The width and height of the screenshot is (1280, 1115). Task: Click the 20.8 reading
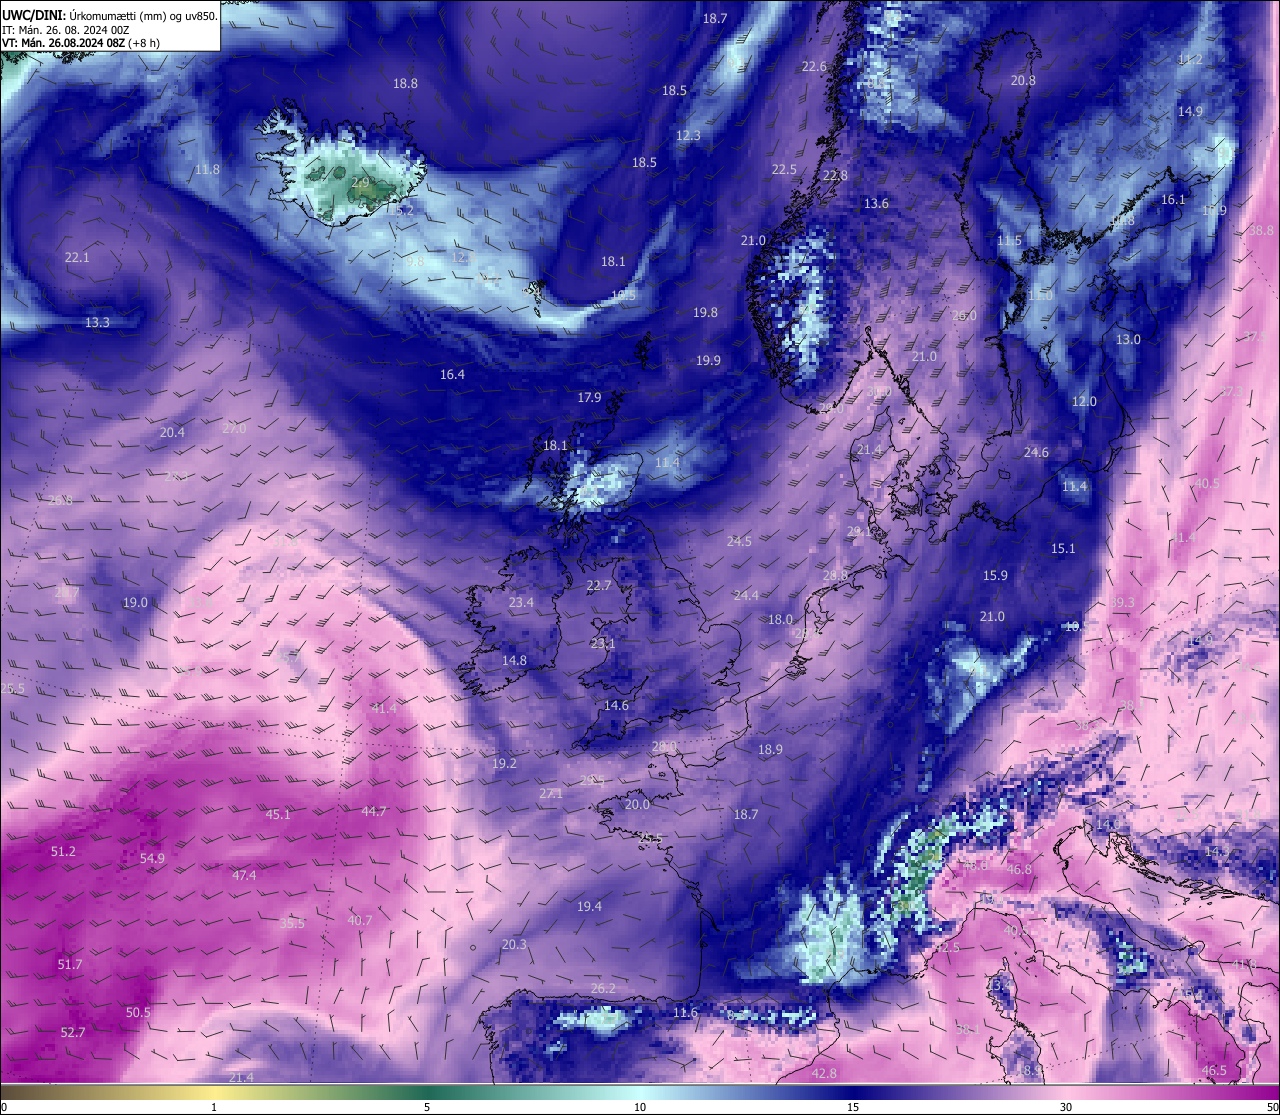pos(1023,81)
